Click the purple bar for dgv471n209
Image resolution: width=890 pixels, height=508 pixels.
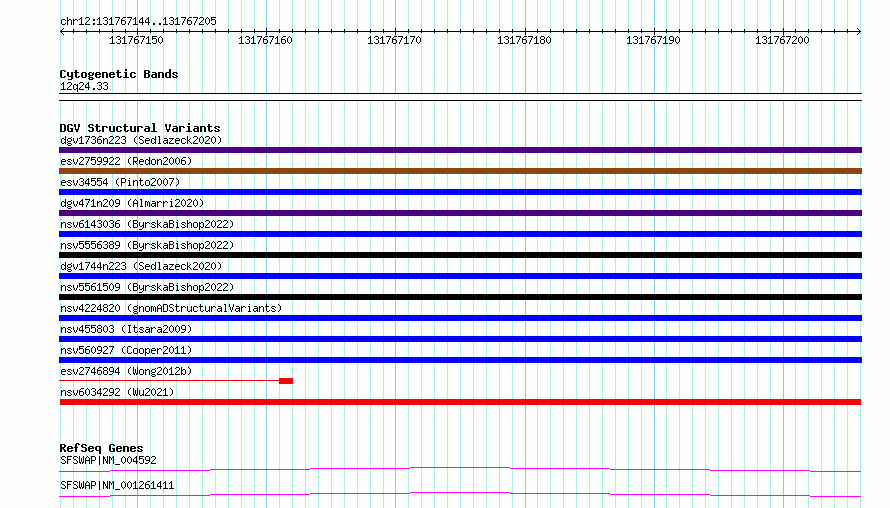460,213
